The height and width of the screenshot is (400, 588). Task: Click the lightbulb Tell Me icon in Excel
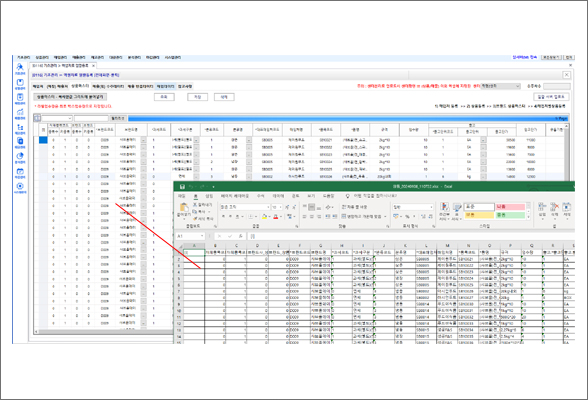(x=348, y=196)
